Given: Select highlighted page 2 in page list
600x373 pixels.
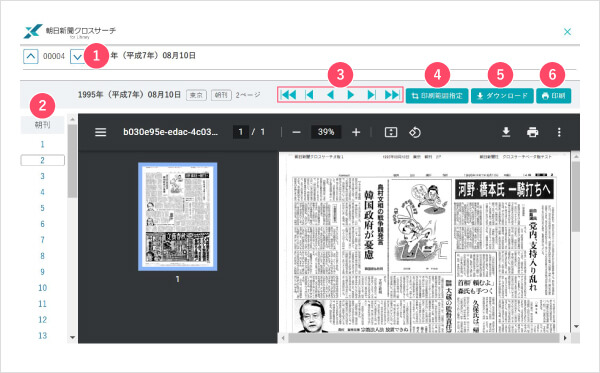Looking at the screenshot, I should point(42,160).
